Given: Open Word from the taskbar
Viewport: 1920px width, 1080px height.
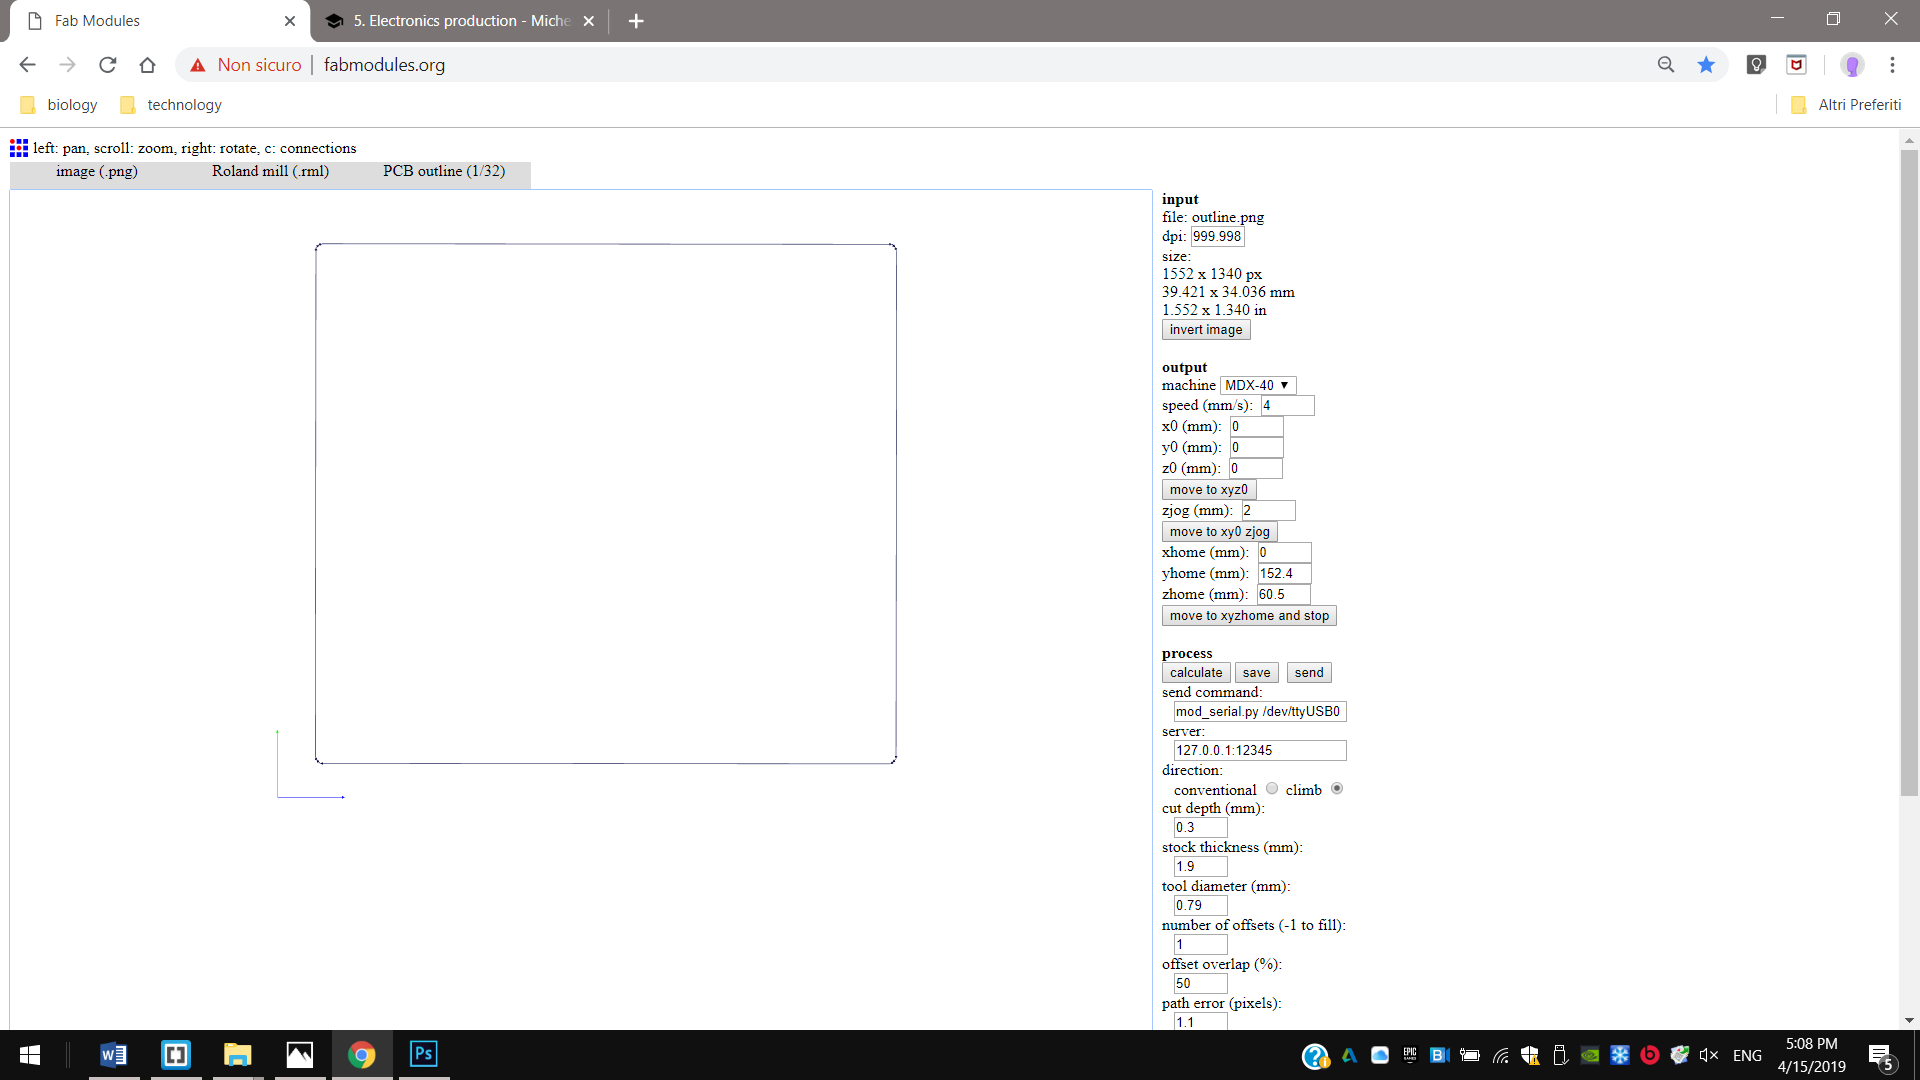Looking at the screenshot, I should pos(113,1054).
